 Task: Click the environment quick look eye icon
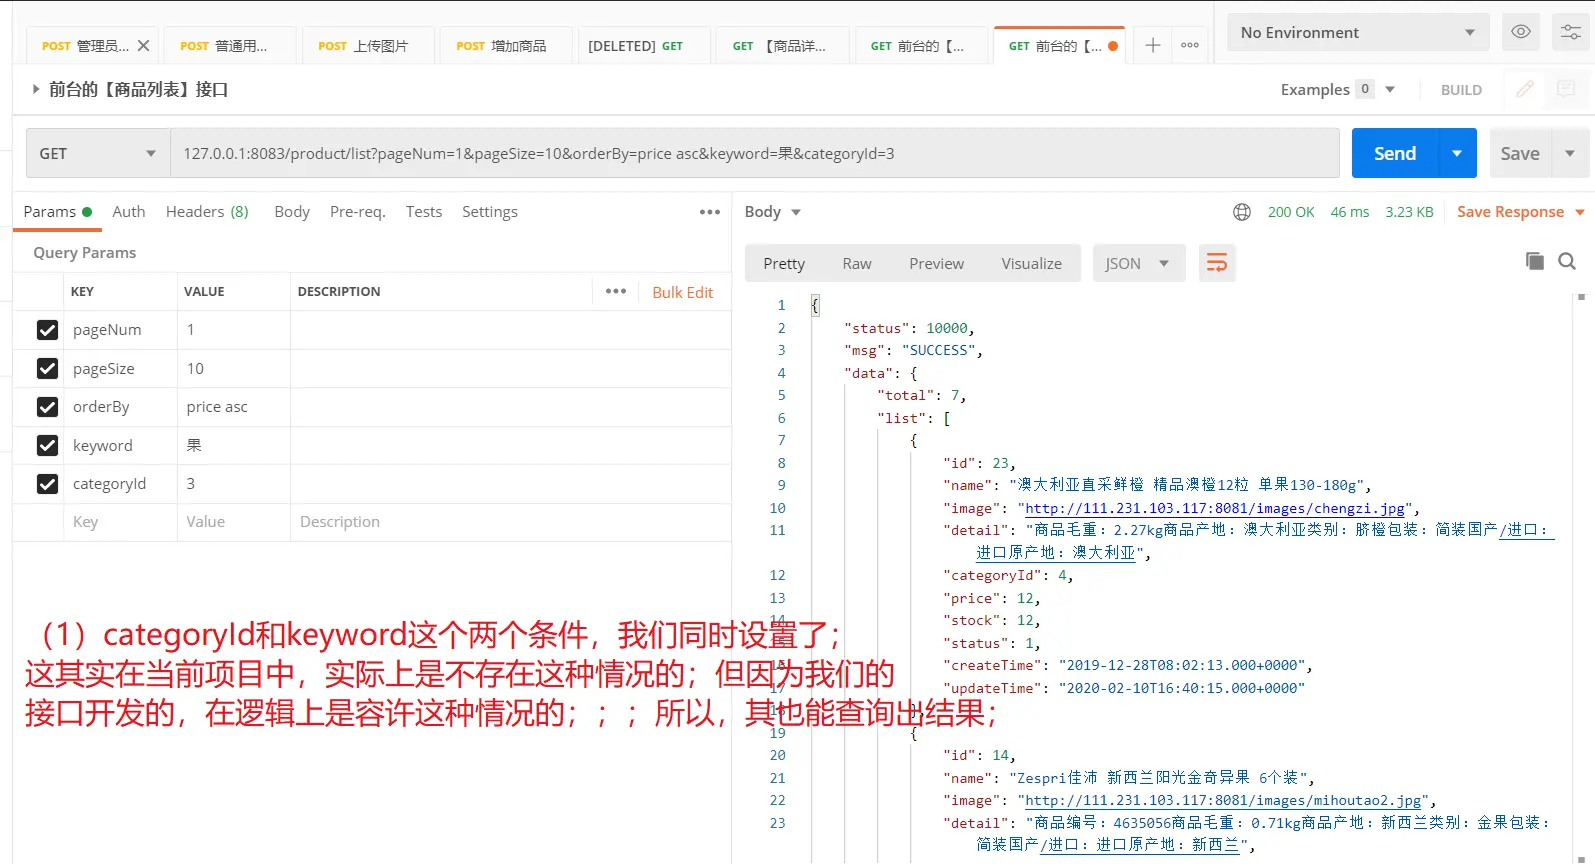coord(1520,32)
